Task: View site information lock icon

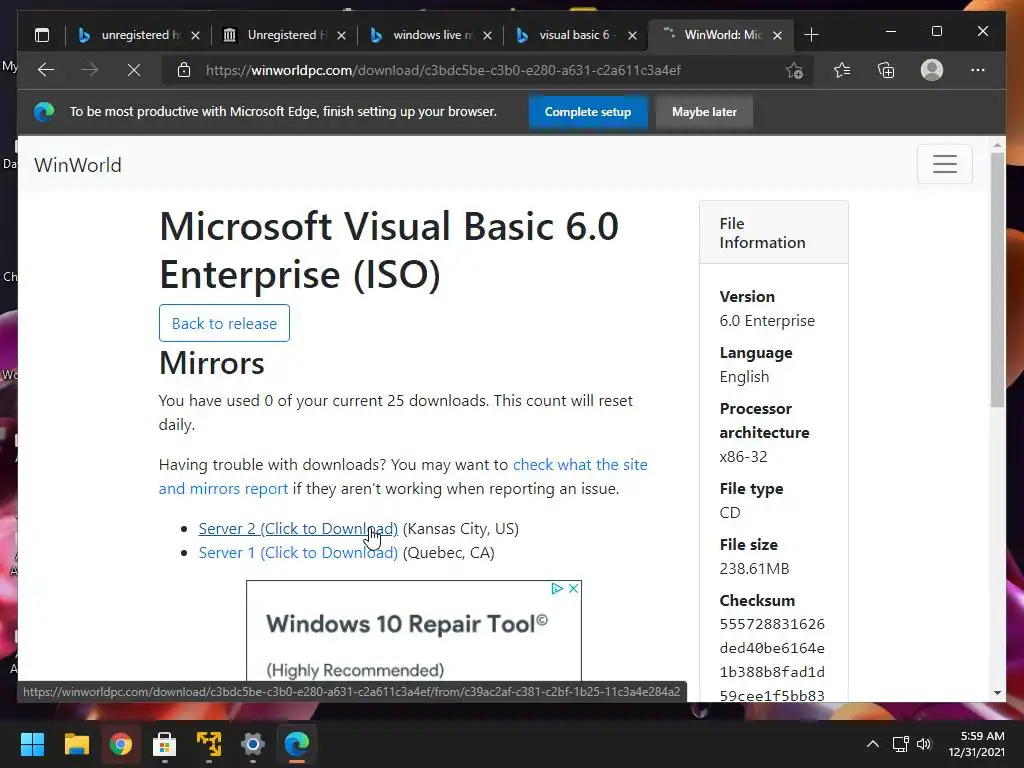Action: point(184,70)
